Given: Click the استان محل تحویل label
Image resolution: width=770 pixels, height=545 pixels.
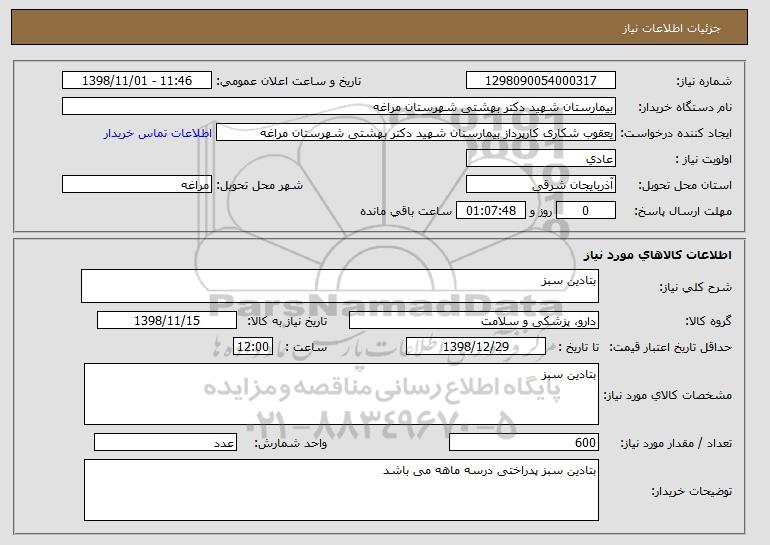Looking at the screenshot, I should click(685, 185).
